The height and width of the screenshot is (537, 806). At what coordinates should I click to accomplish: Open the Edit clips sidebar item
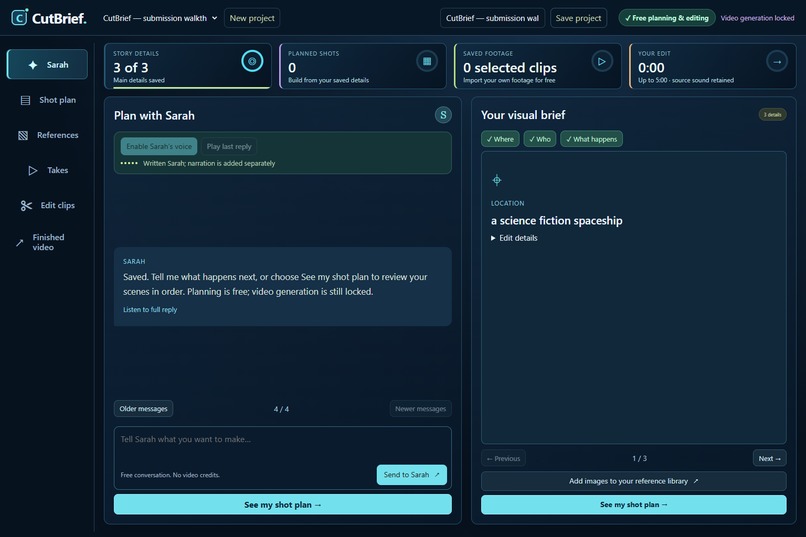click(47, 206)
